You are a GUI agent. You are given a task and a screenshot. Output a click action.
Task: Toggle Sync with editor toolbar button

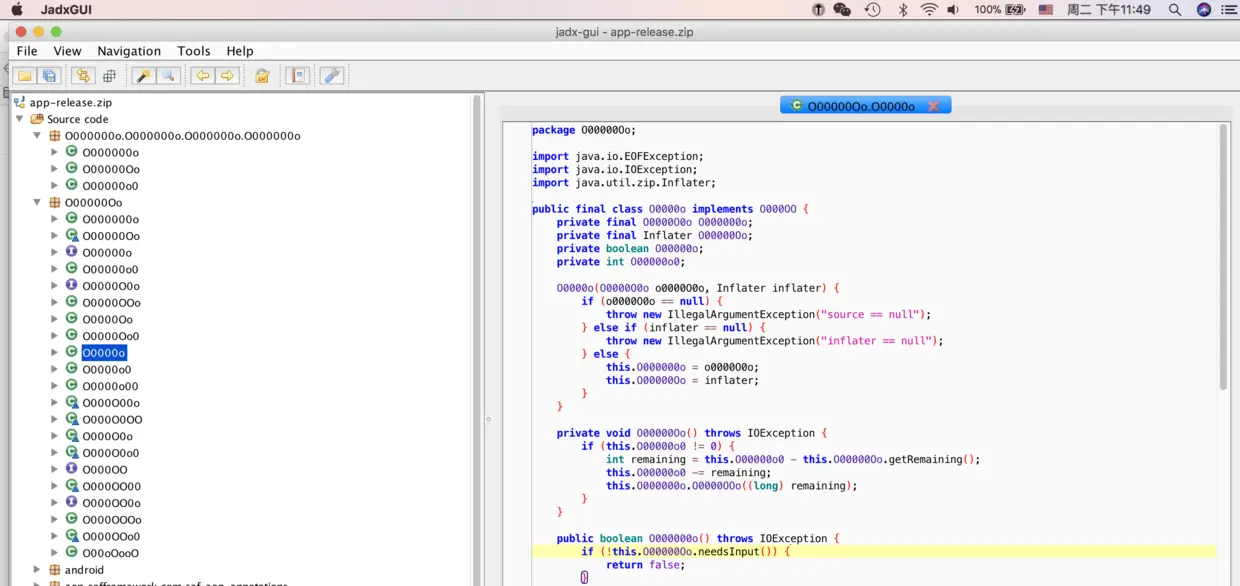(83, 76)
